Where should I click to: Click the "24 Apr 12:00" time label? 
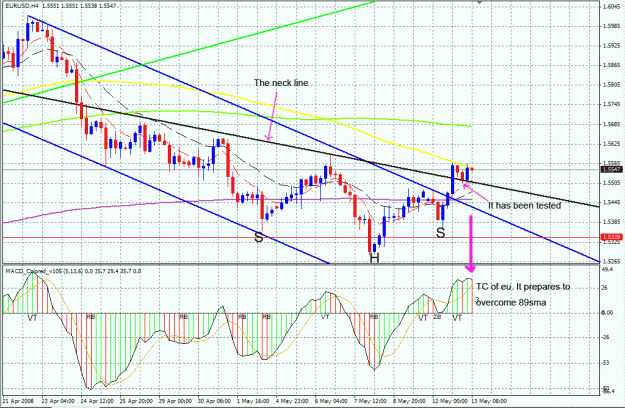coord(97,401)
